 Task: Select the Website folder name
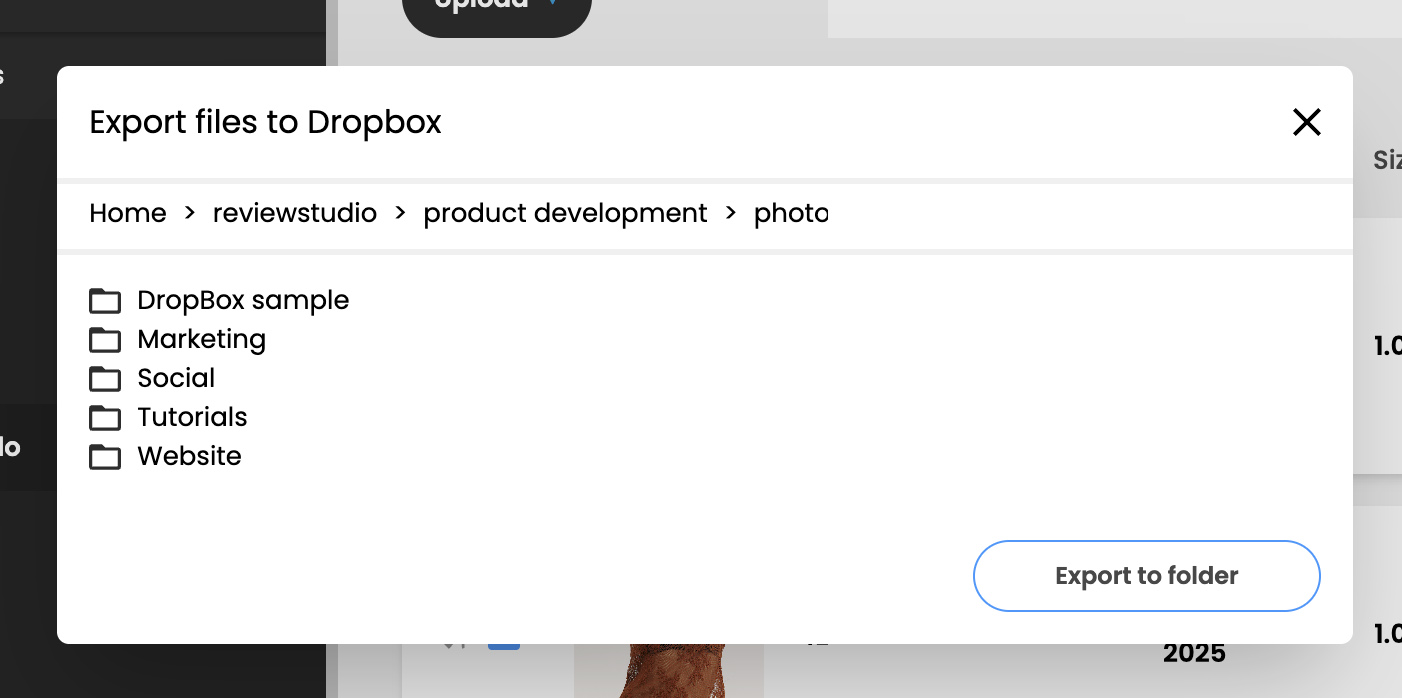pyautogui.click(x=189, y=457)
